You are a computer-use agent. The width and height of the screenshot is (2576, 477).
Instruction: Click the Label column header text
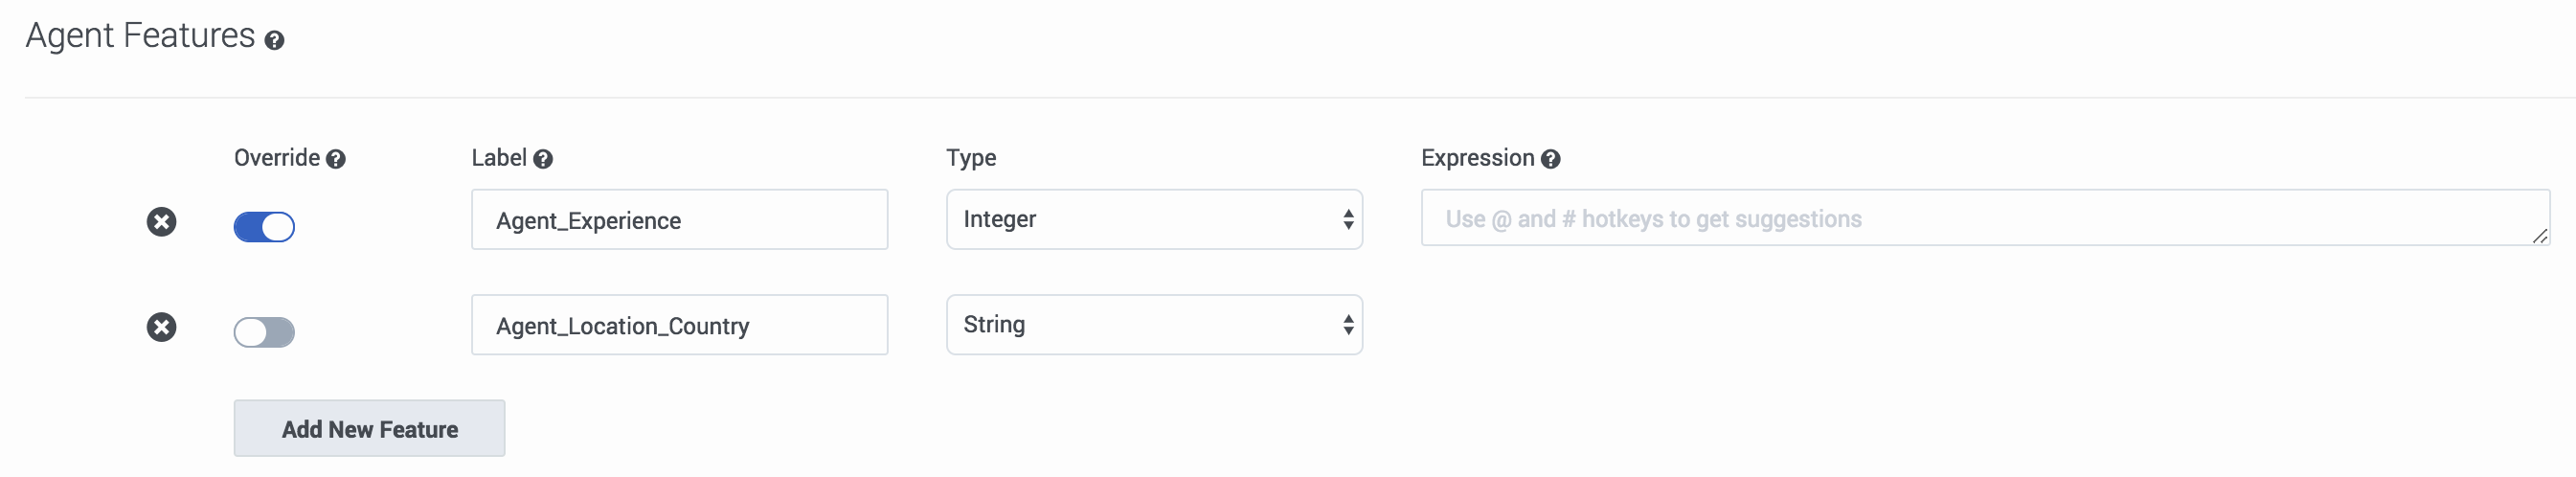499,158
